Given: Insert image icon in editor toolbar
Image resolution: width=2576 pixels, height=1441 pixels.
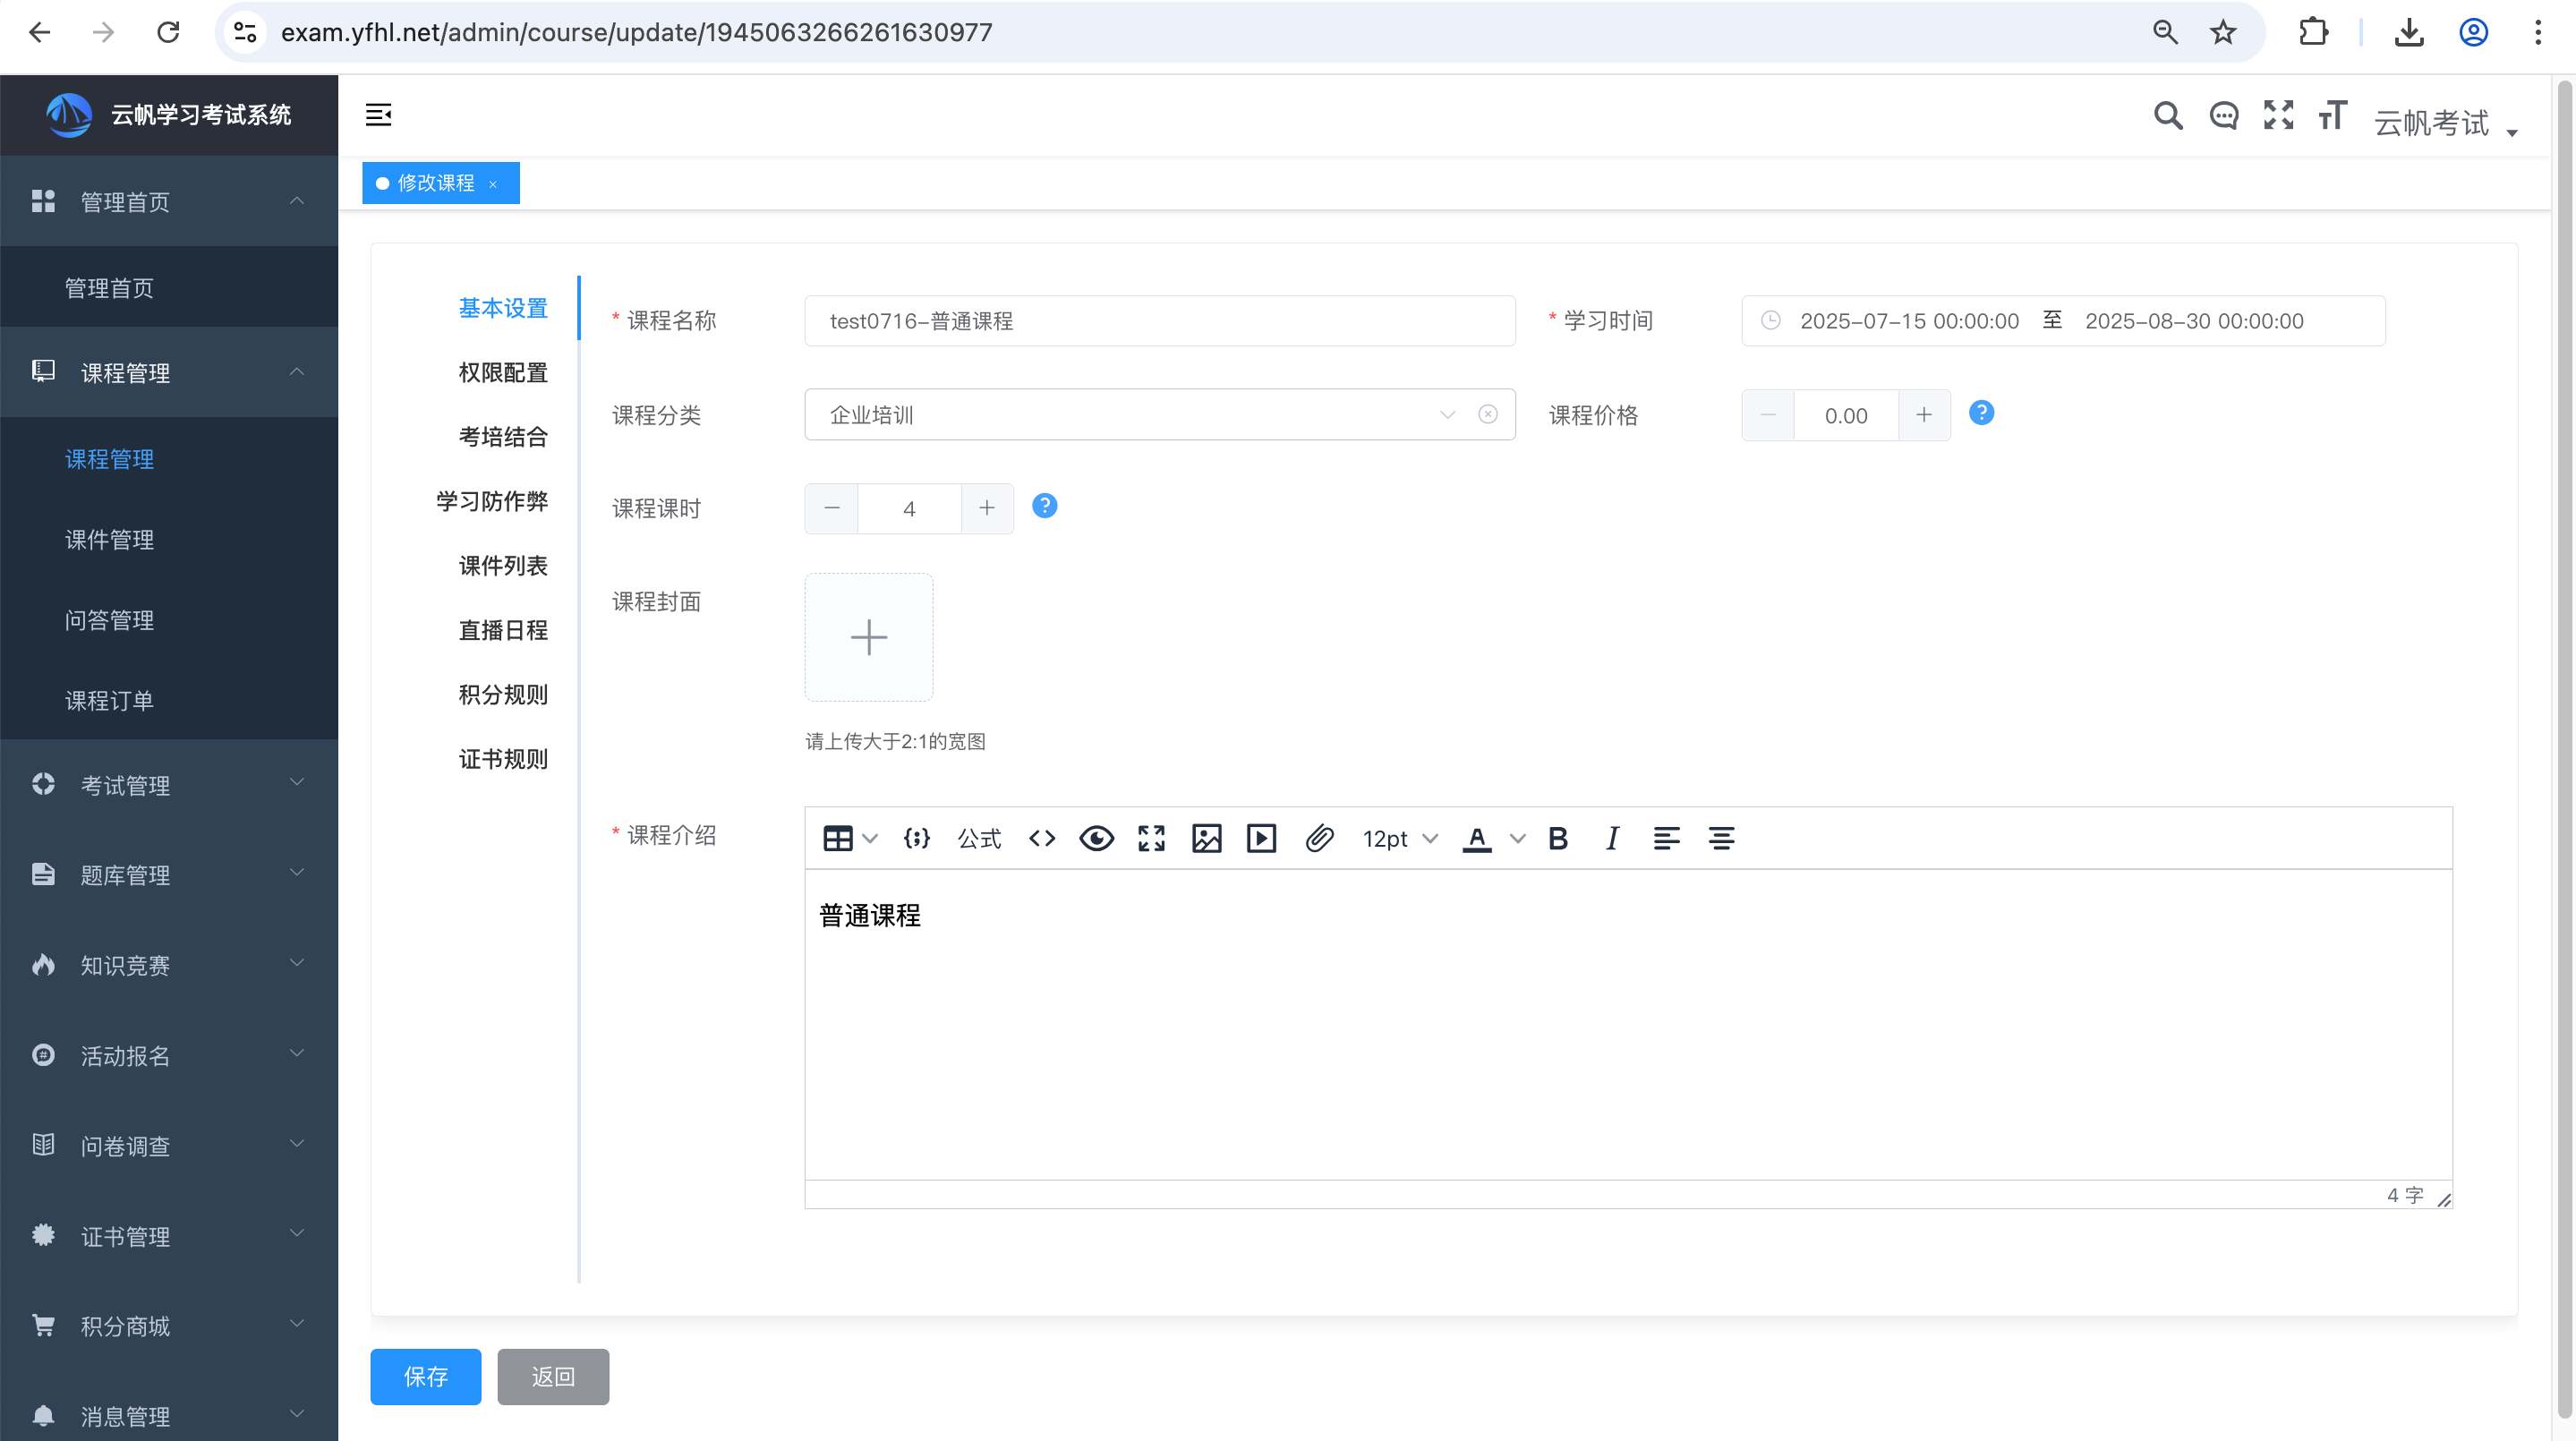Looking at the screenshot, I should [1206, 838].
